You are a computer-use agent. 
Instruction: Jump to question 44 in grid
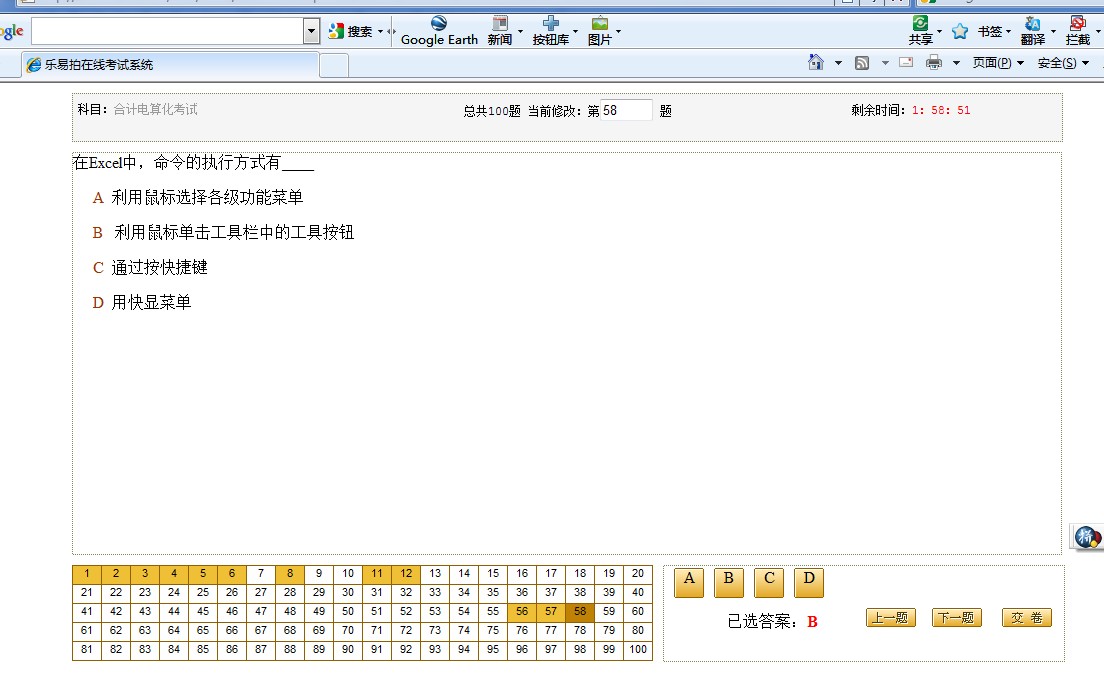pyautogui.click(x=174, y=612)
